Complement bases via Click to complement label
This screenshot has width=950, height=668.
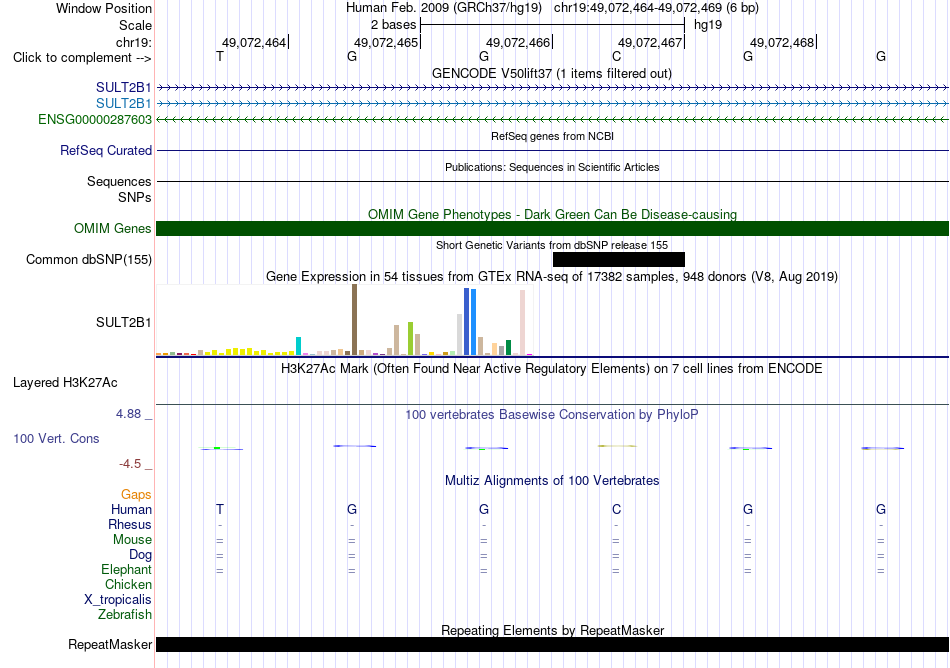(82, 58)
